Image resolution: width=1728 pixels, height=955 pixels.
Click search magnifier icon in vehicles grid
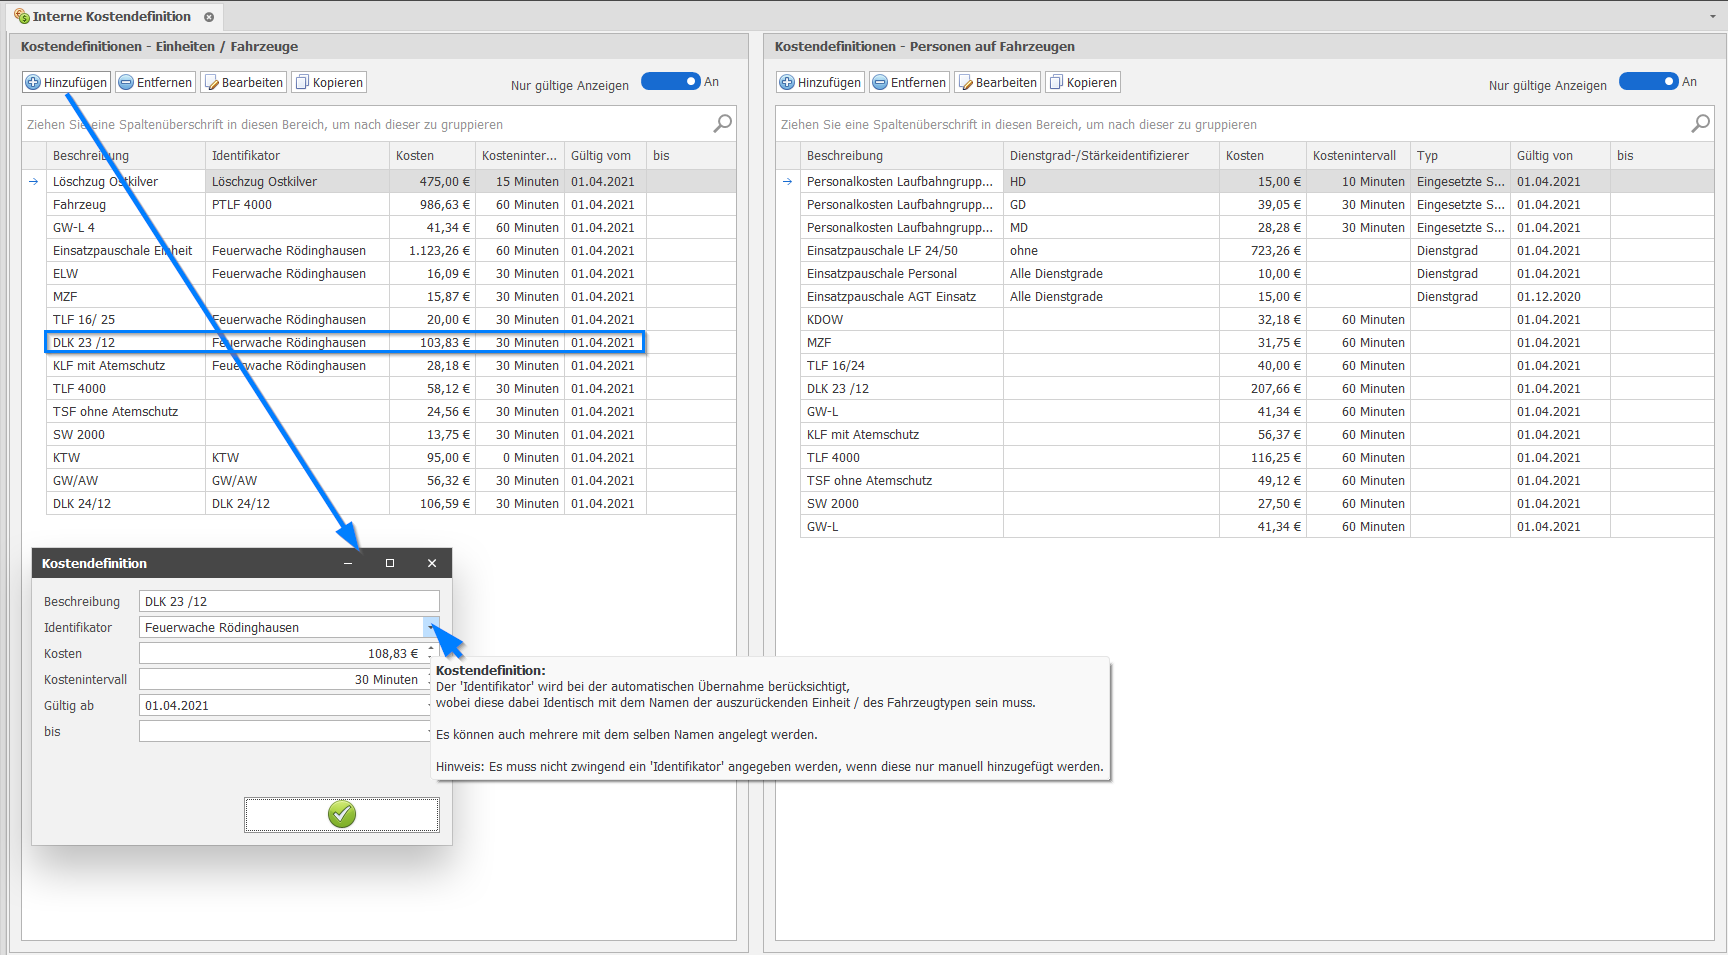(x=722, y=124)
